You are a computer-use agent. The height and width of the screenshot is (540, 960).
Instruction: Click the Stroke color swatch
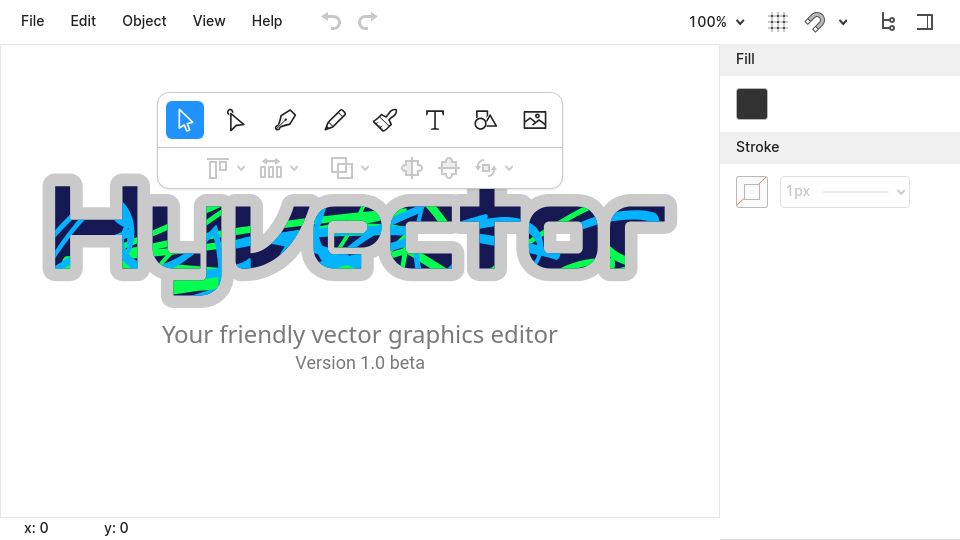(x=752, y=192)
